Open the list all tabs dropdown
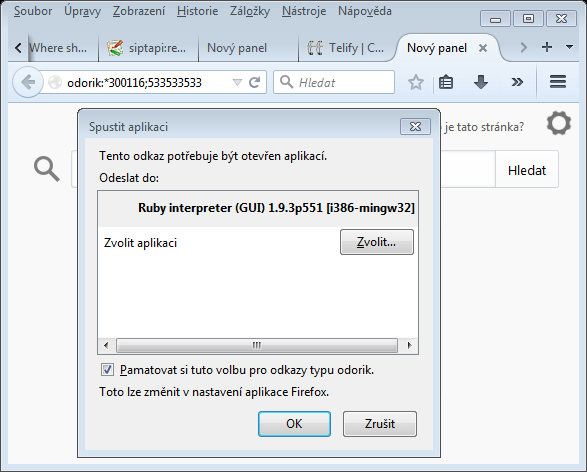The image size is (587, 472). point(569,47)
